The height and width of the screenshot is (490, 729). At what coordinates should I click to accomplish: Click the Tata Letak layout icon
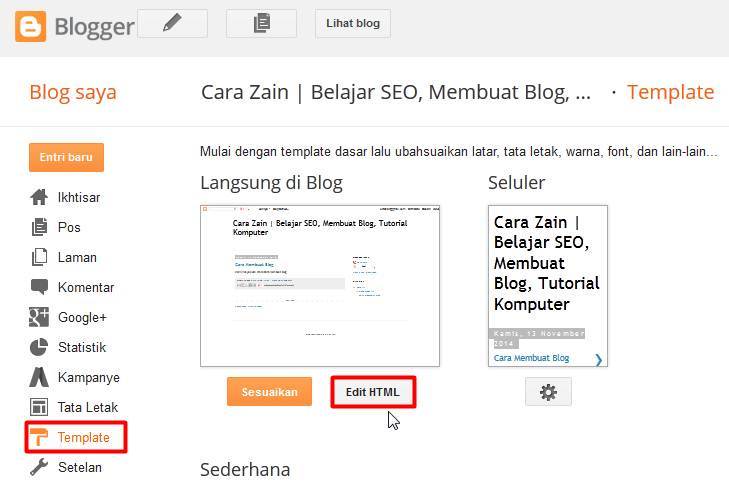pyautogui.click(x=39, y=407)
